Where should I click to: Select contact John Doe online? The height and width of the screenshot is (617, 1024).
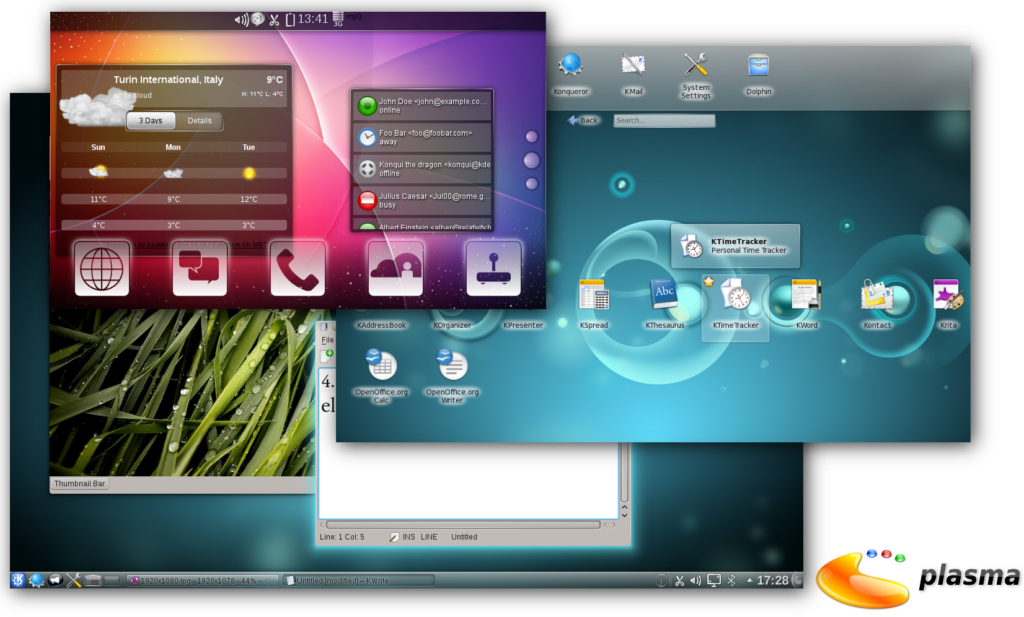(422, 105)
